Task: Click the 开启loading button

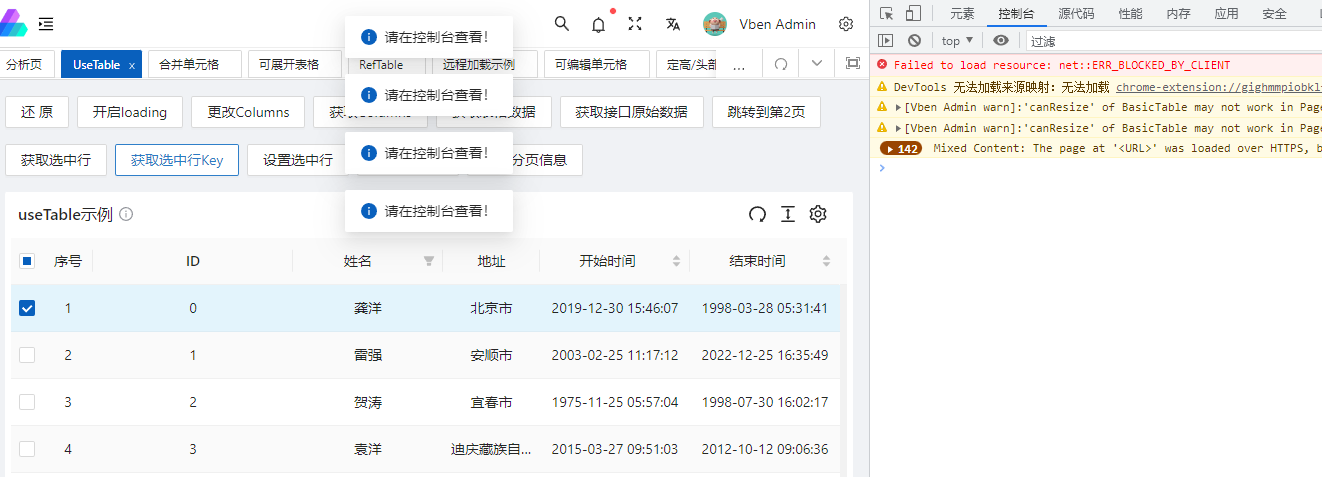Action: [x=130, y=112]
